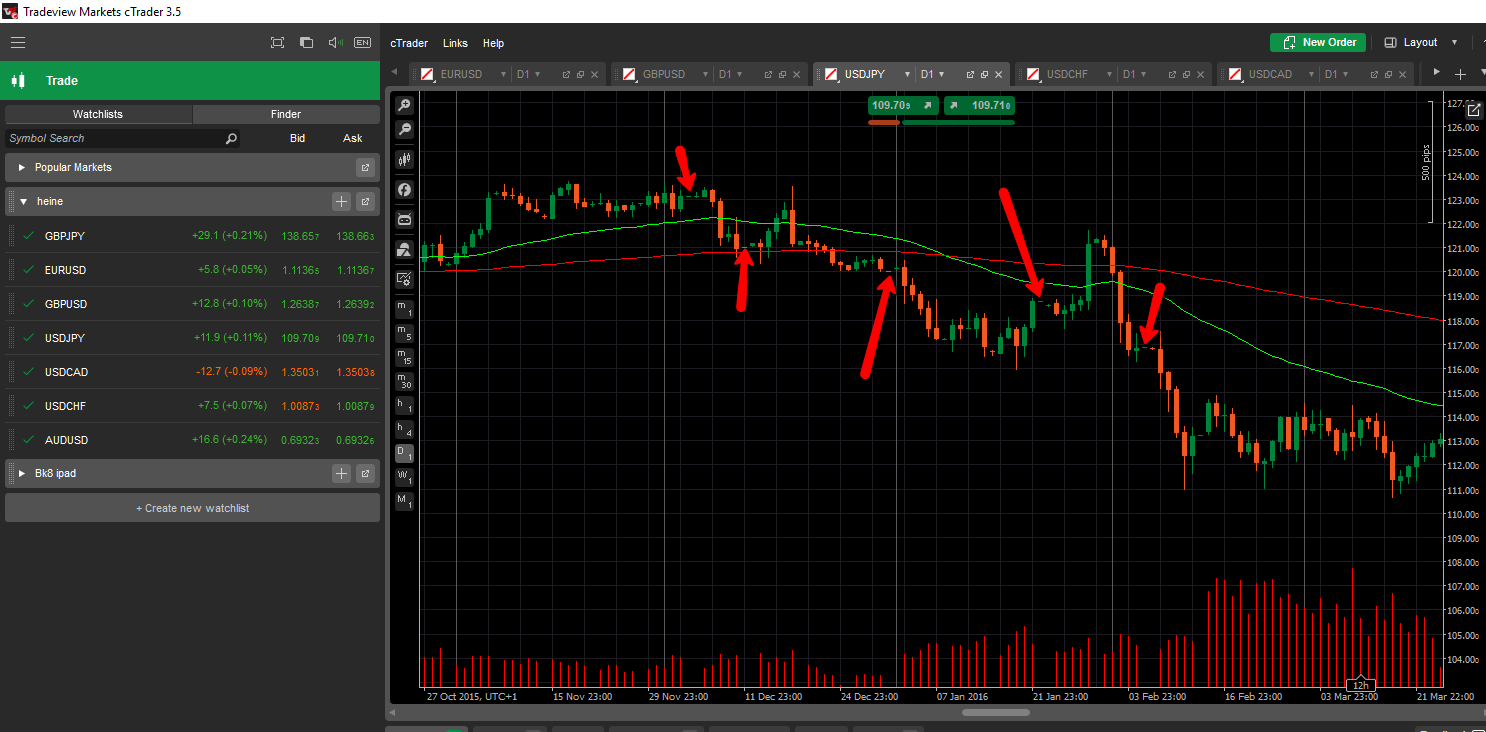
Task: Select the Zoom In tool on the chart toolbar
Action: [404, 104]
